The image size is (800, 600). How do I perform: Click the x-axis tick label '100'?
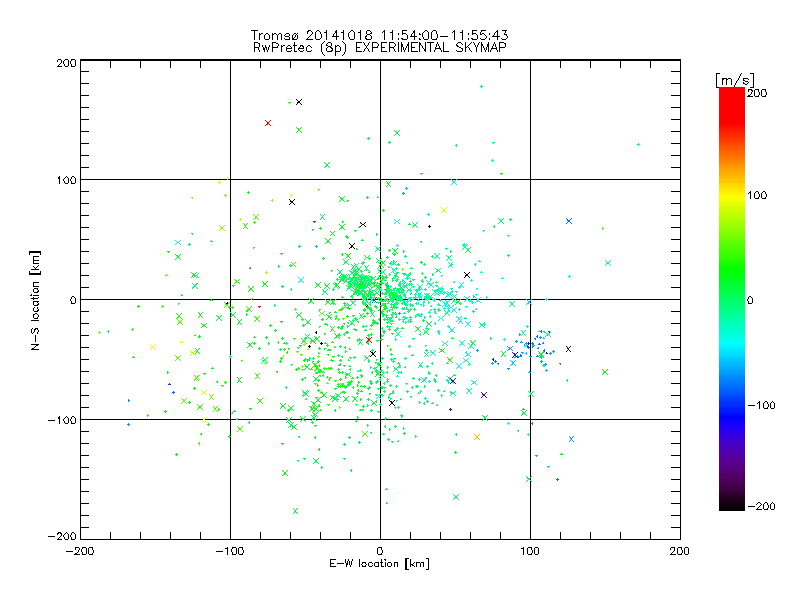530,551
